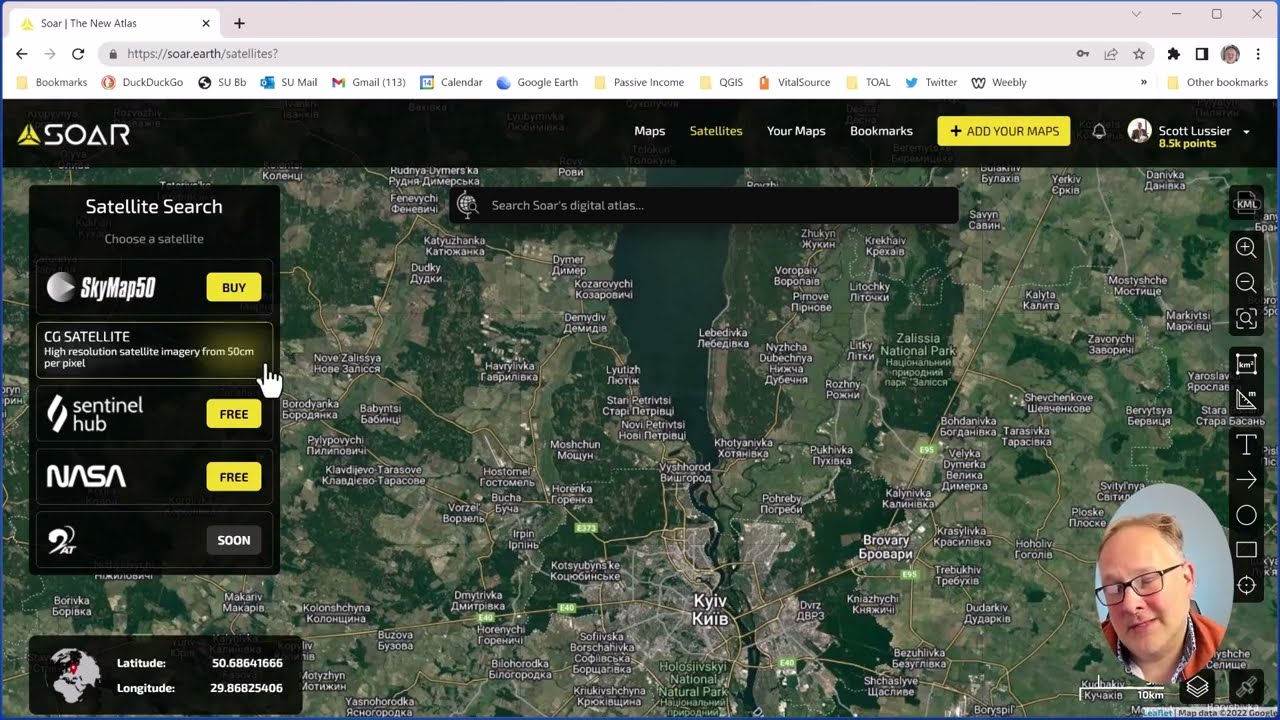Zoom out of the map
This screenshot has height=720, width=1280.
click(x=1246, y=283)
